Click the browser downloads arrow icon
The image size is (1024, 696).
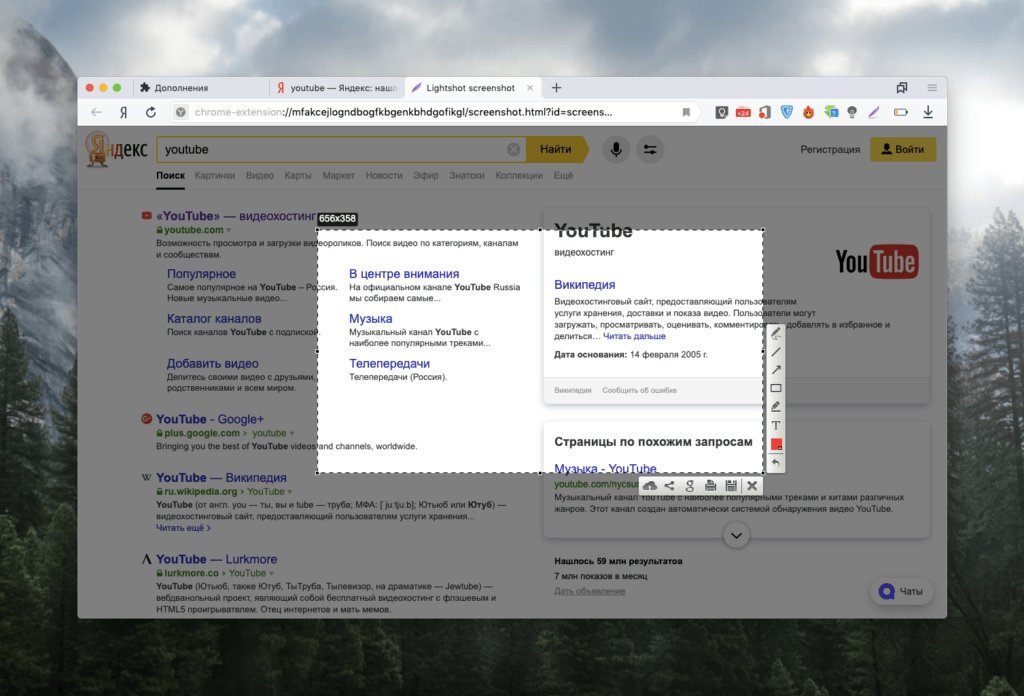928,112
